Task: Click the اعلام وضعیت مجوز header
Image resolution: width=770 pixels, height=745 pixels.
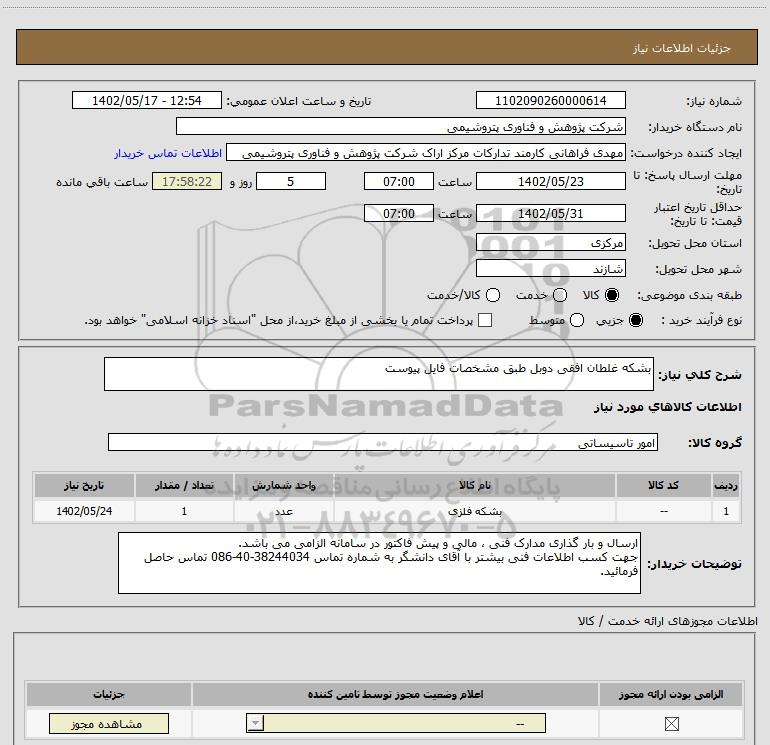Action: [395, 694]
